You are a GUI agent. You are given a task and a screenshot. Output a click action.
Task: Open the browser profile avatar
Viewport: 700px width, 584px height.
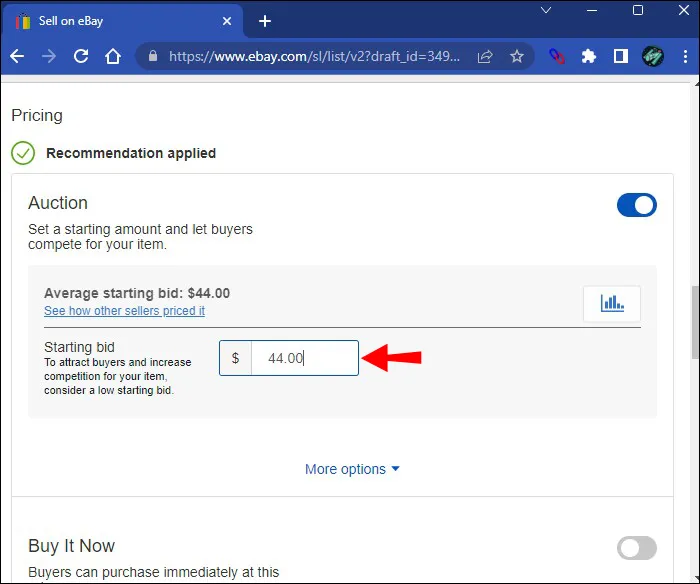(x=653, y=56)
